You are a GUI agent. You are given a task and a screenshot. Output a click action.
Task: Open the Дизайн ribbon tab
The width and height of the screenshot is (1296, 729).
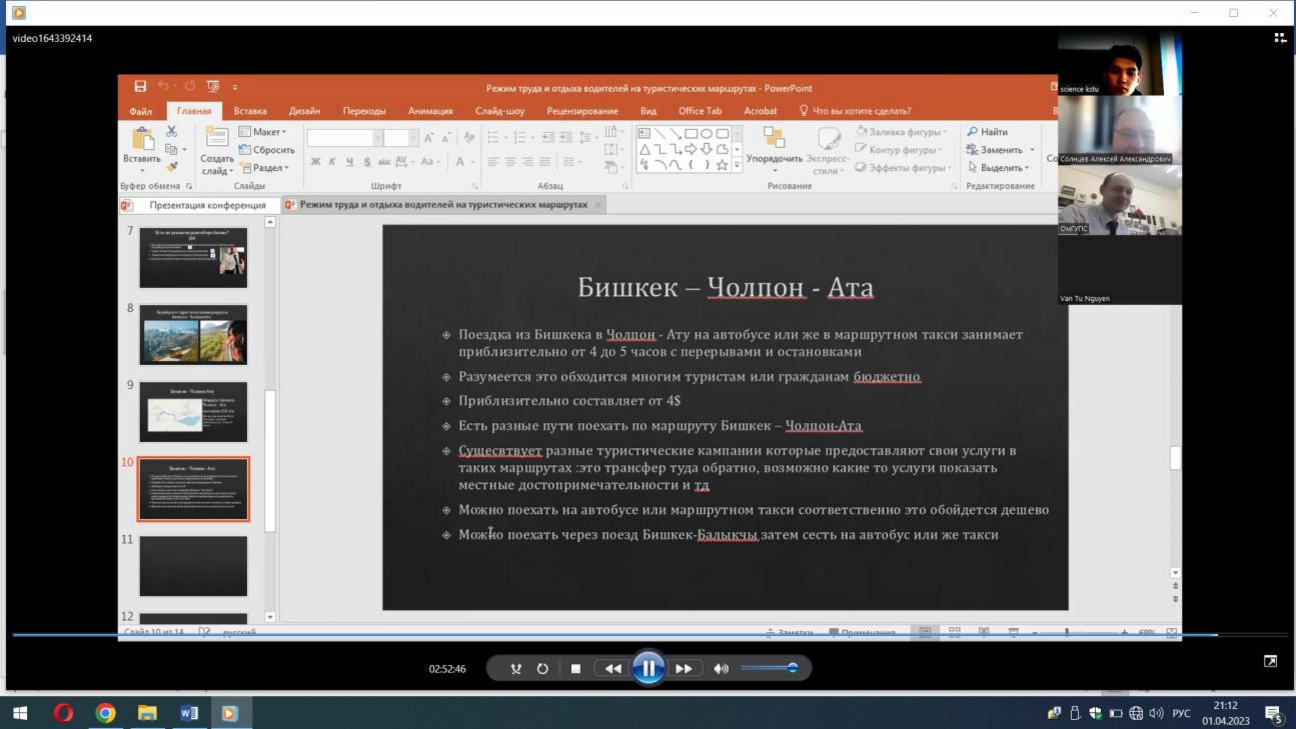(x=304, y=111)
